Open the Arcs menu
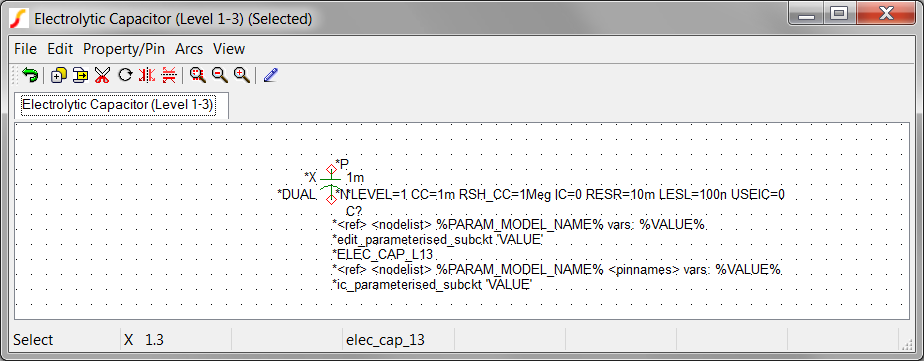924x361 pixels. (x=189, y=49)
